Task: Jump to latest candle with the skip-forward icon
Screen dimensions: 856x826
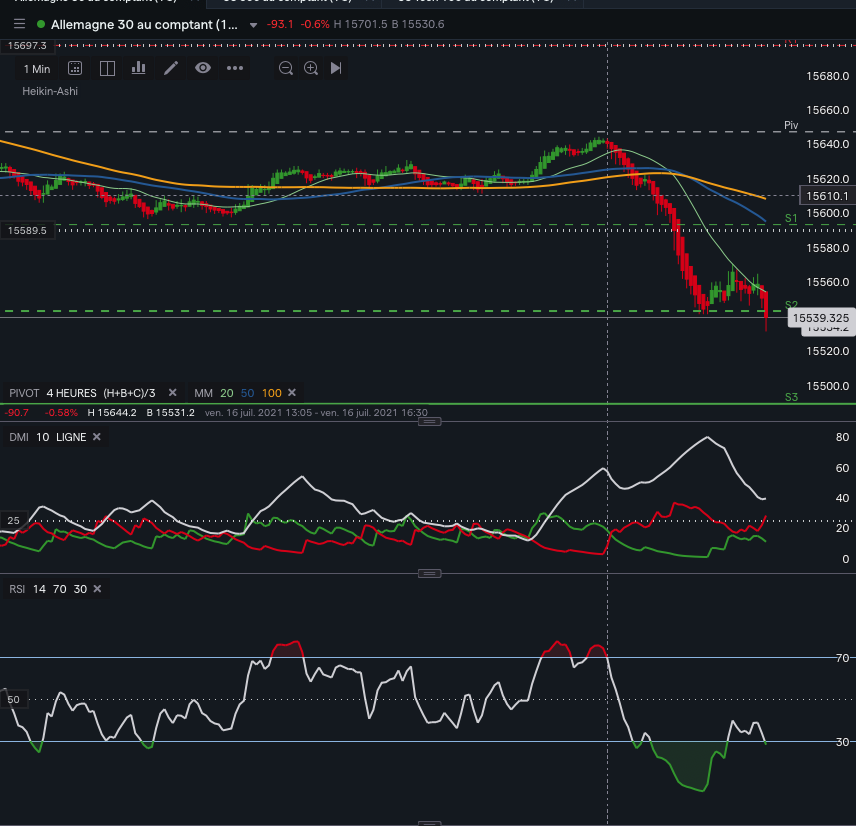Action: click(336, 68)
